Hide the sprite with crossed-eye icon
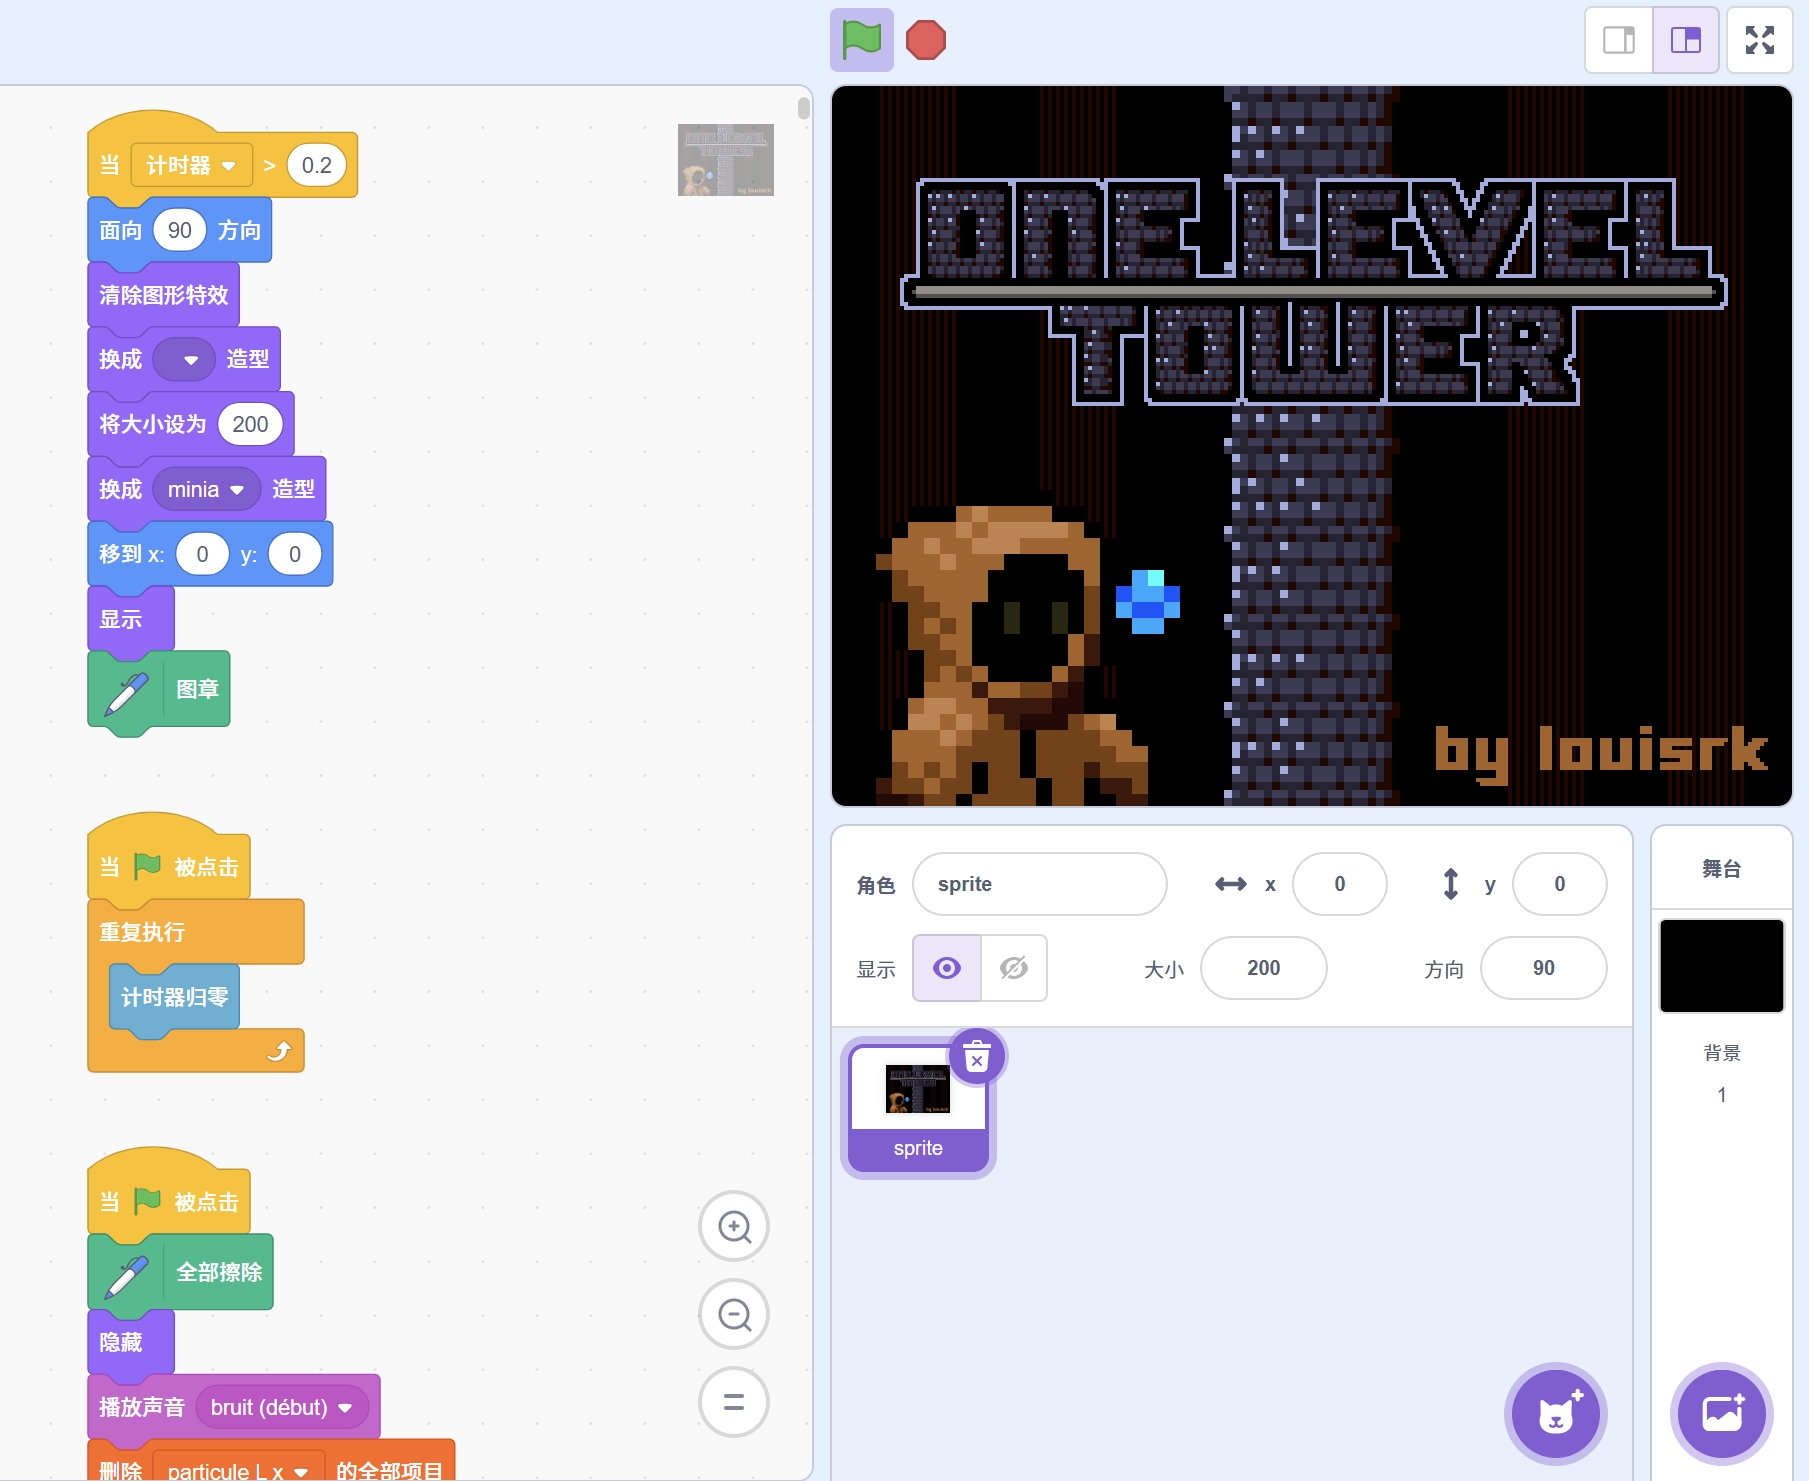The image size is (1809, 1481). coord(1014,968)
